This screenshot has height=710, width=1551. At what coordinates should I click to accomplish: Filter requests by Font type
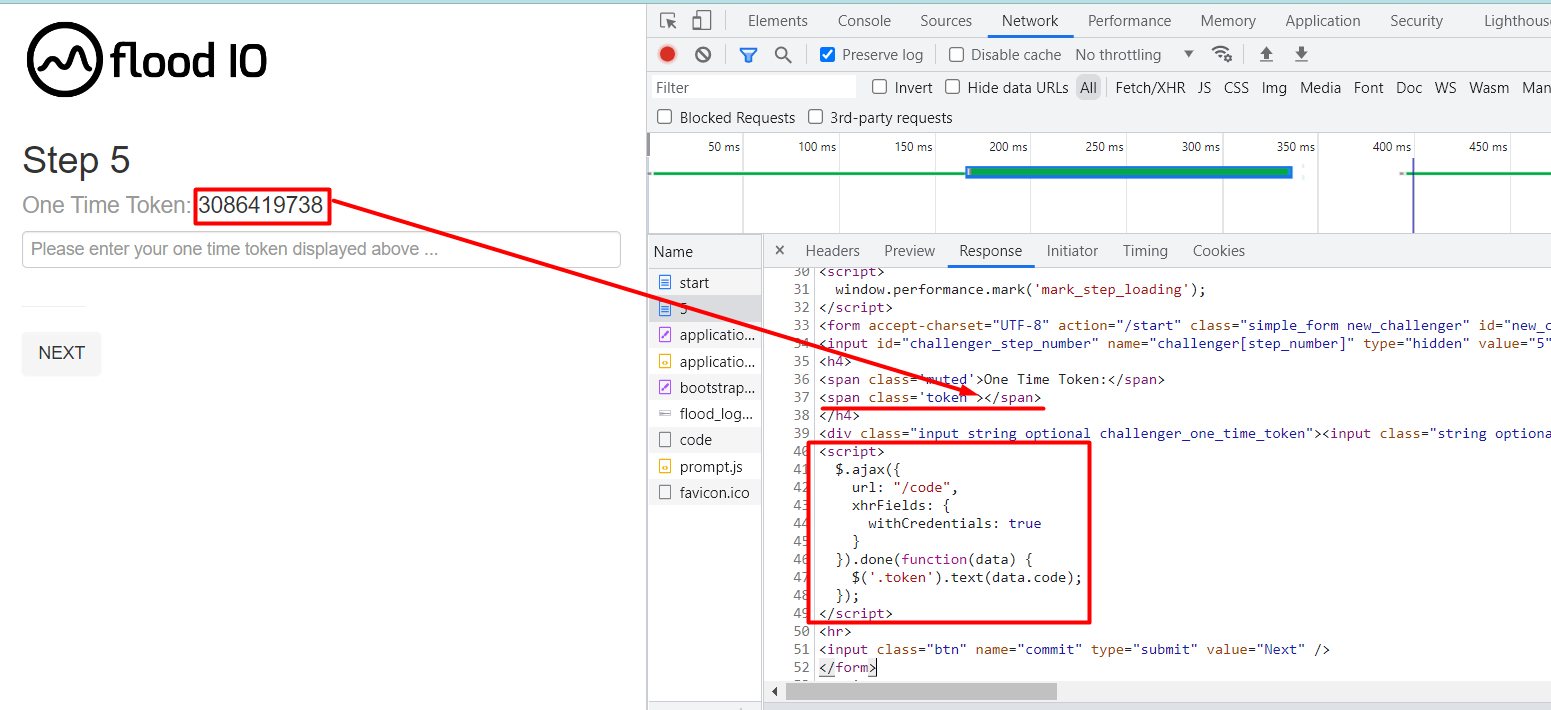click(1368, 88)
